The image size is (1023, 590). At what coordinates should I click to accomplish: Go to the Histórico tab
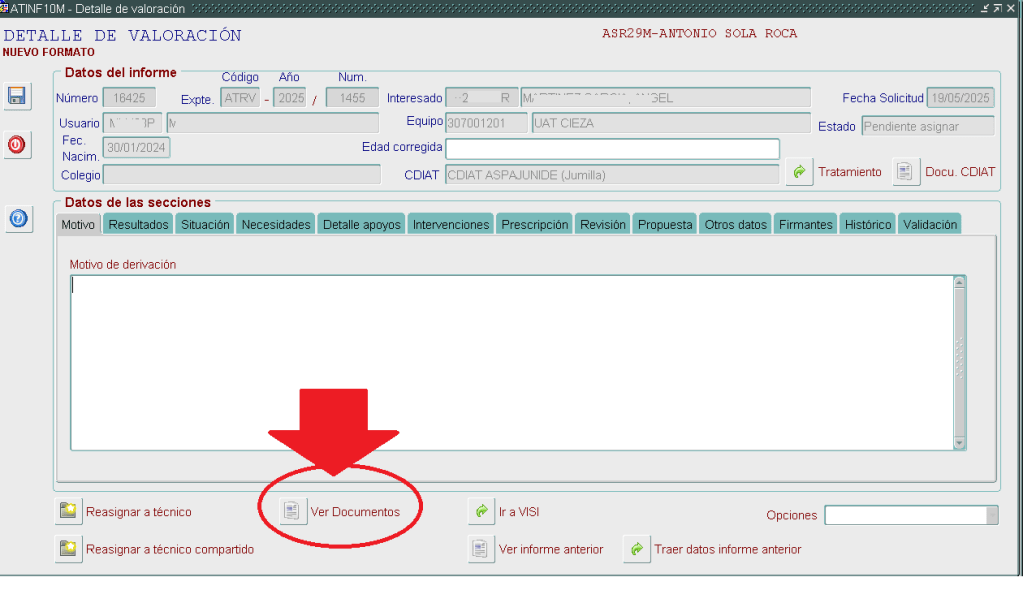(867, 225)
